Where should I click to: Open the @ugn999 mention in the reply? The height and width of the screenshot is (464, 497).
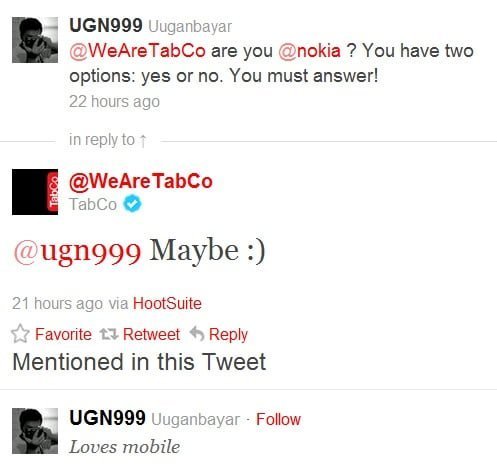coord(77,251)
